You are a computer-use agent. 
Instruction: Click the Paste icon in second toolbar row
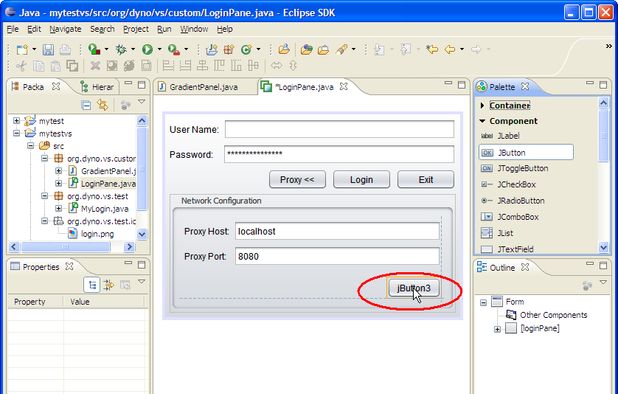55,66
